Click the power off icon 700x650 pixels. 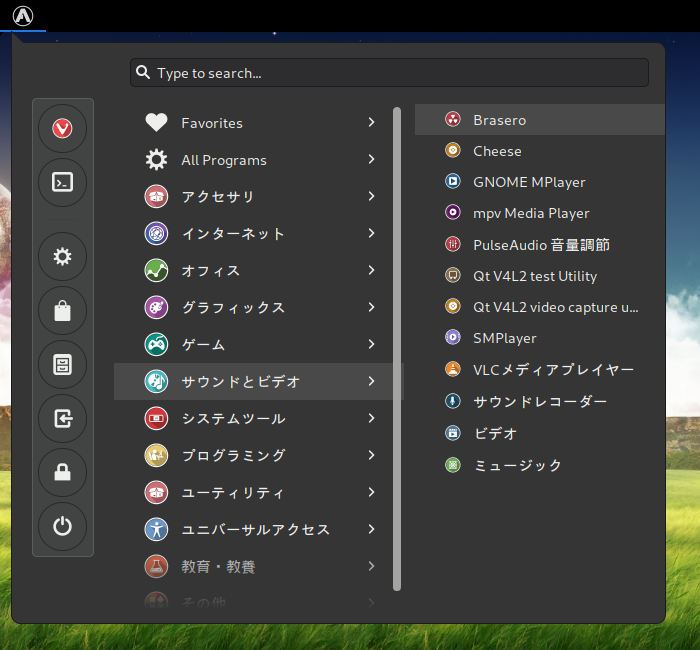point(62,526)
